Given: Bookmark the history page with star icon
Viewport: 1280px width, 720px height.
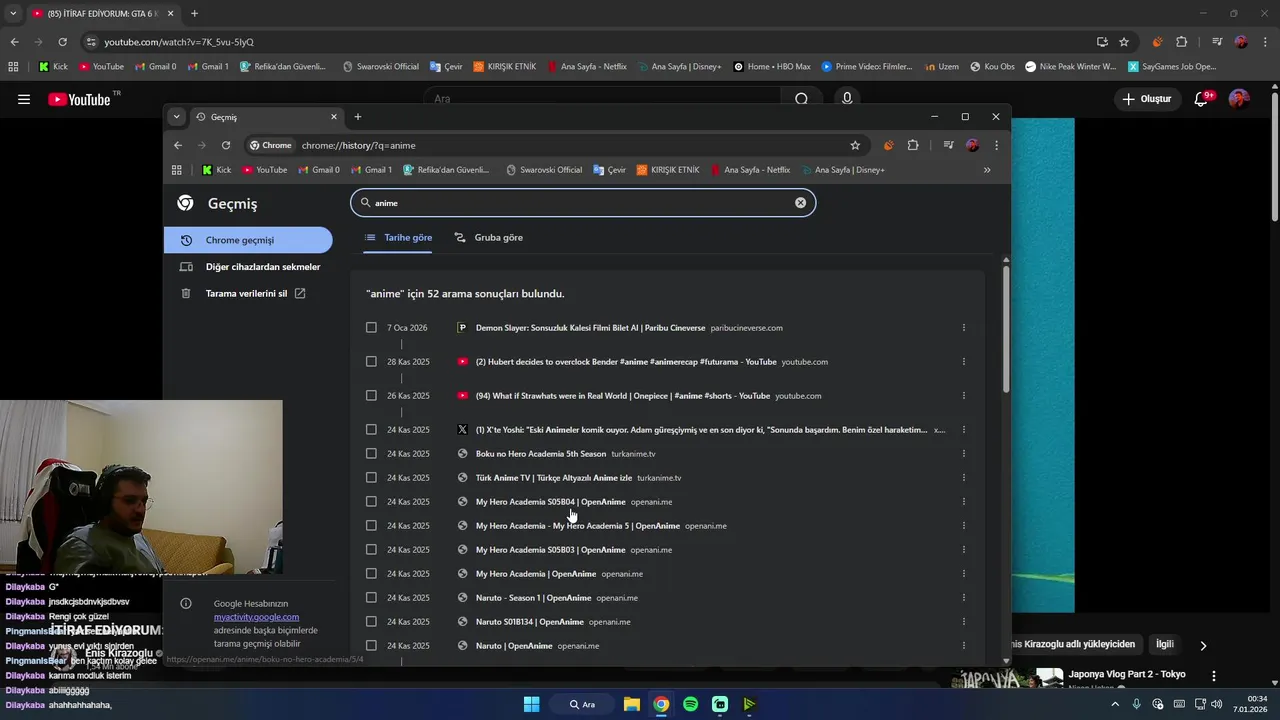Looking at the screenshot, I should click(855, 145).
